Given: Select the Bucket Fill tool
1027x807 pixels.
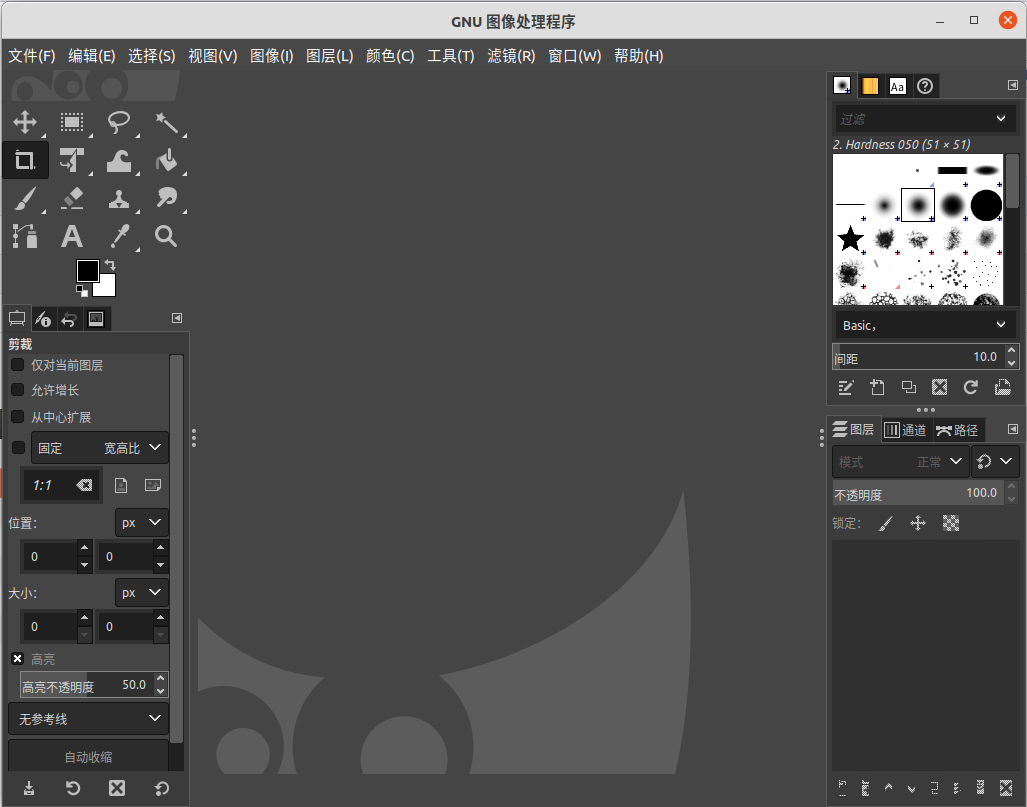Looking at the screenshot, I should click(x=166, y=160).
